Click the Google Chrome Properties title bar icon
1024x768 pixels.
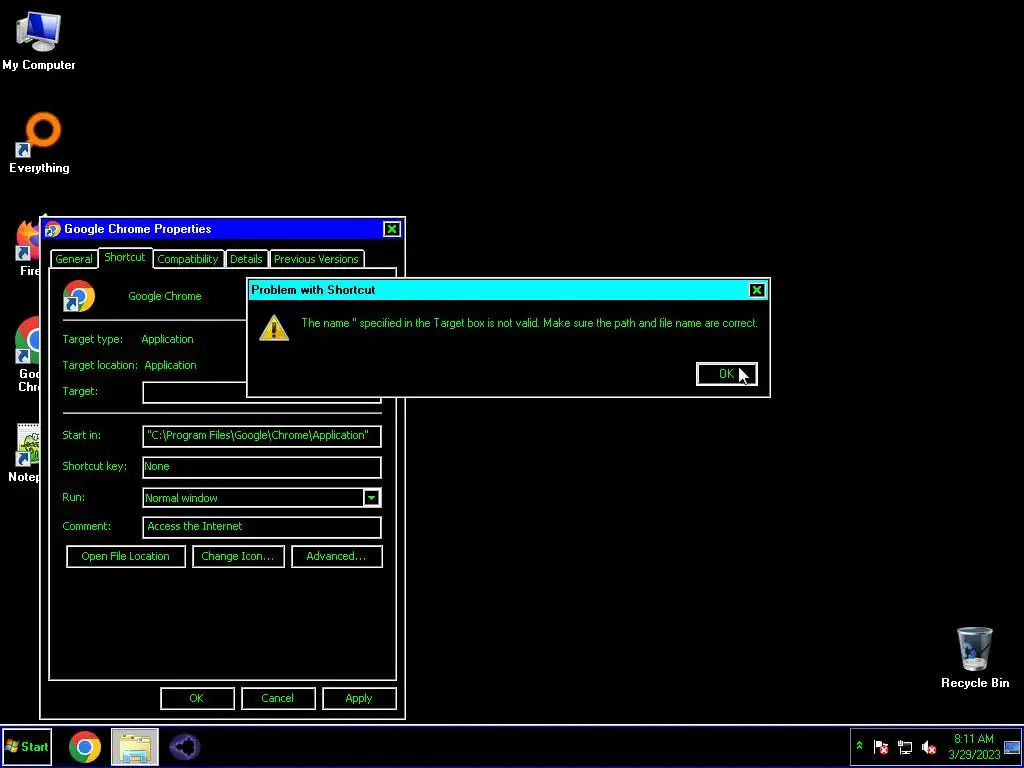click(53, 229)
